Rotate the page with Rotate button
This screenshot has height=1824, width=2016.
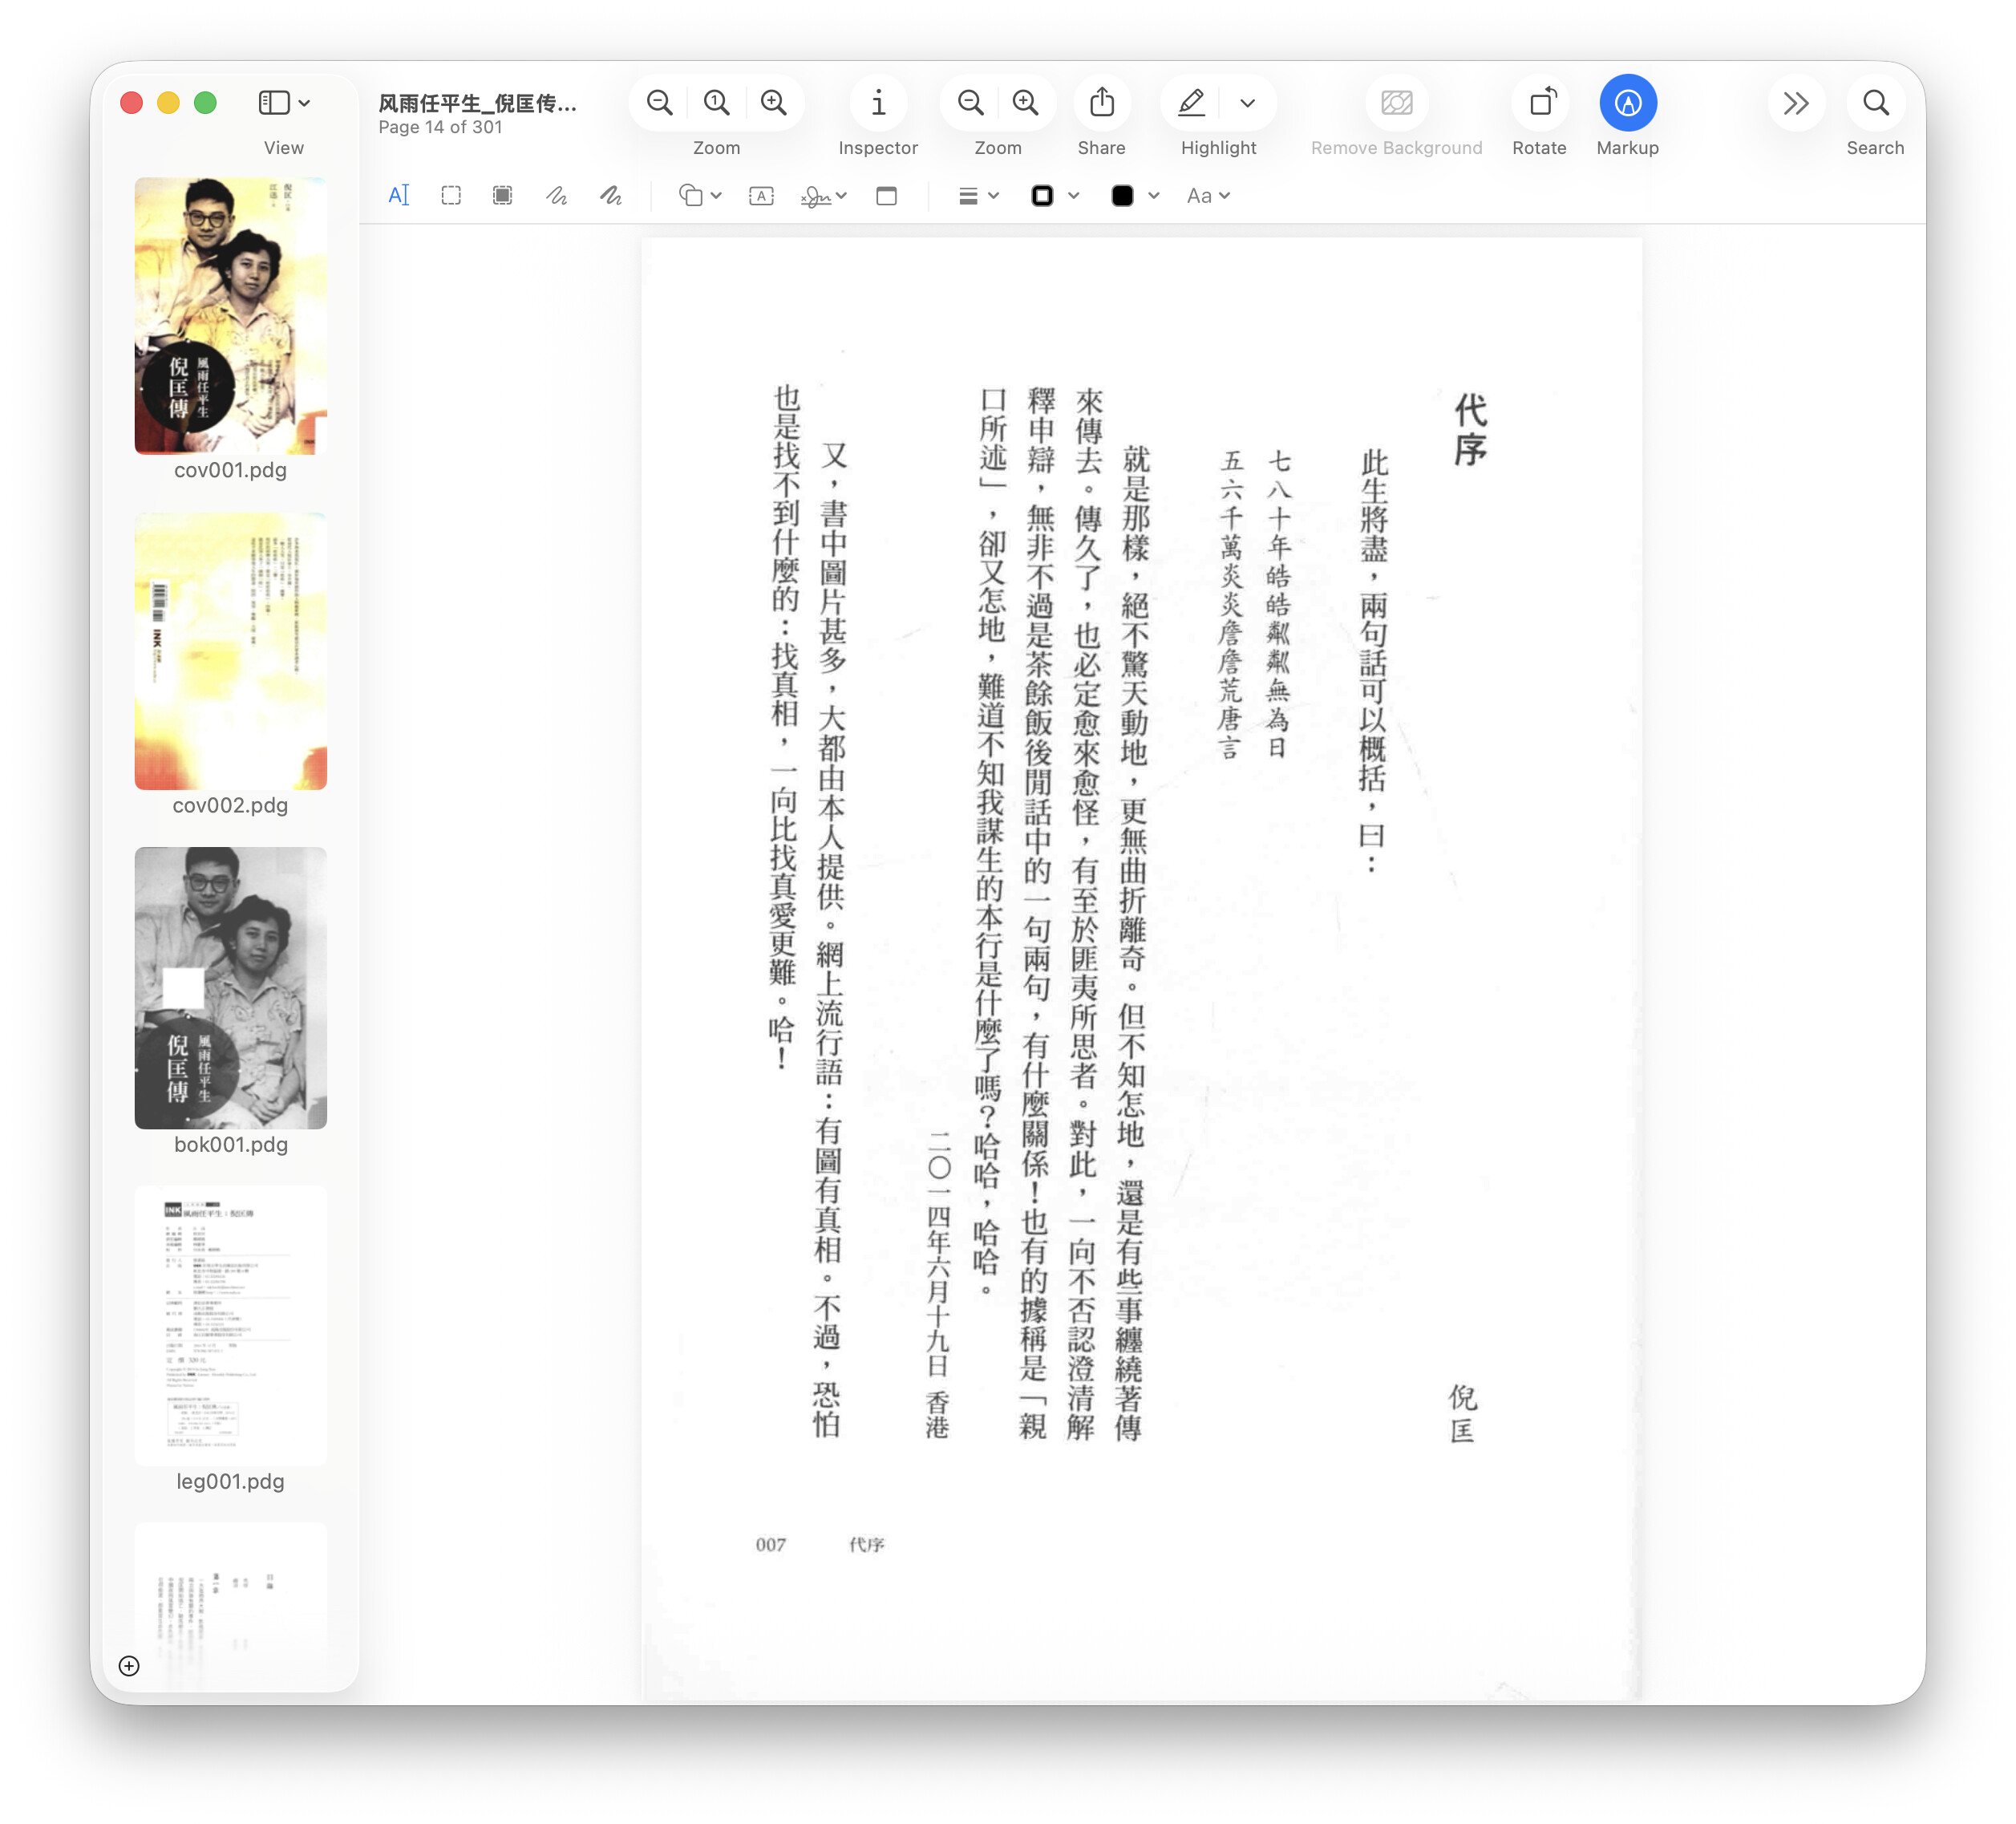click(x=1542, y=103)
